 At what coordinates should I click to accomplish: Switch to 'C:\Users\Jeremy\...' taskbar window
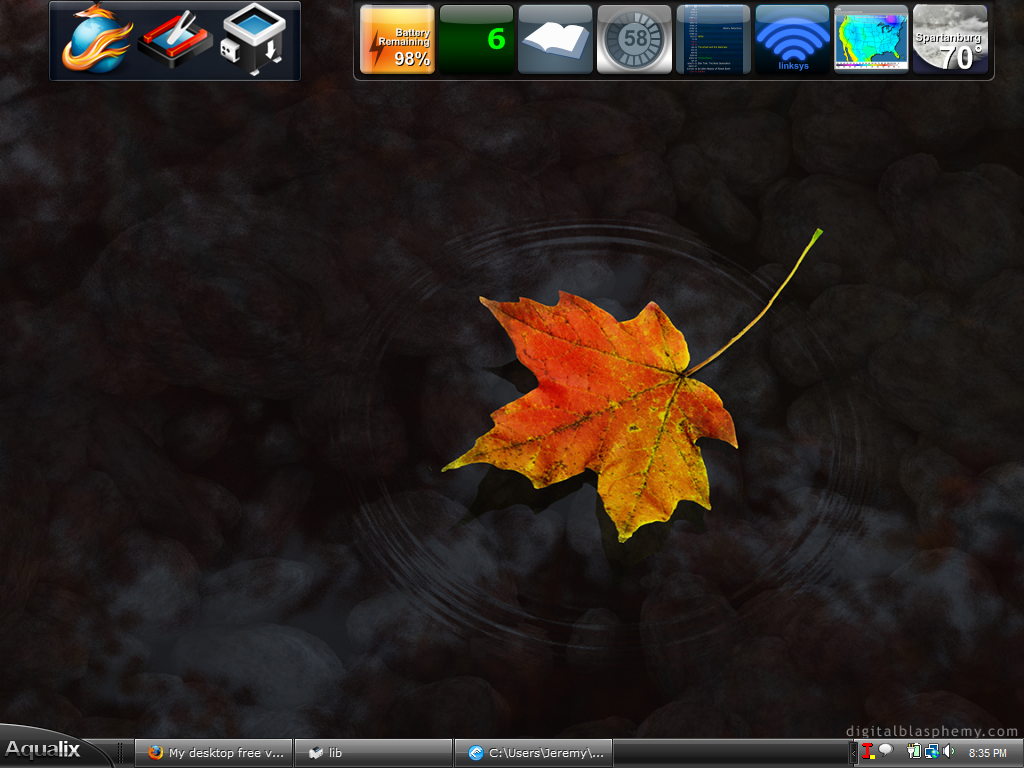point(533,753)
